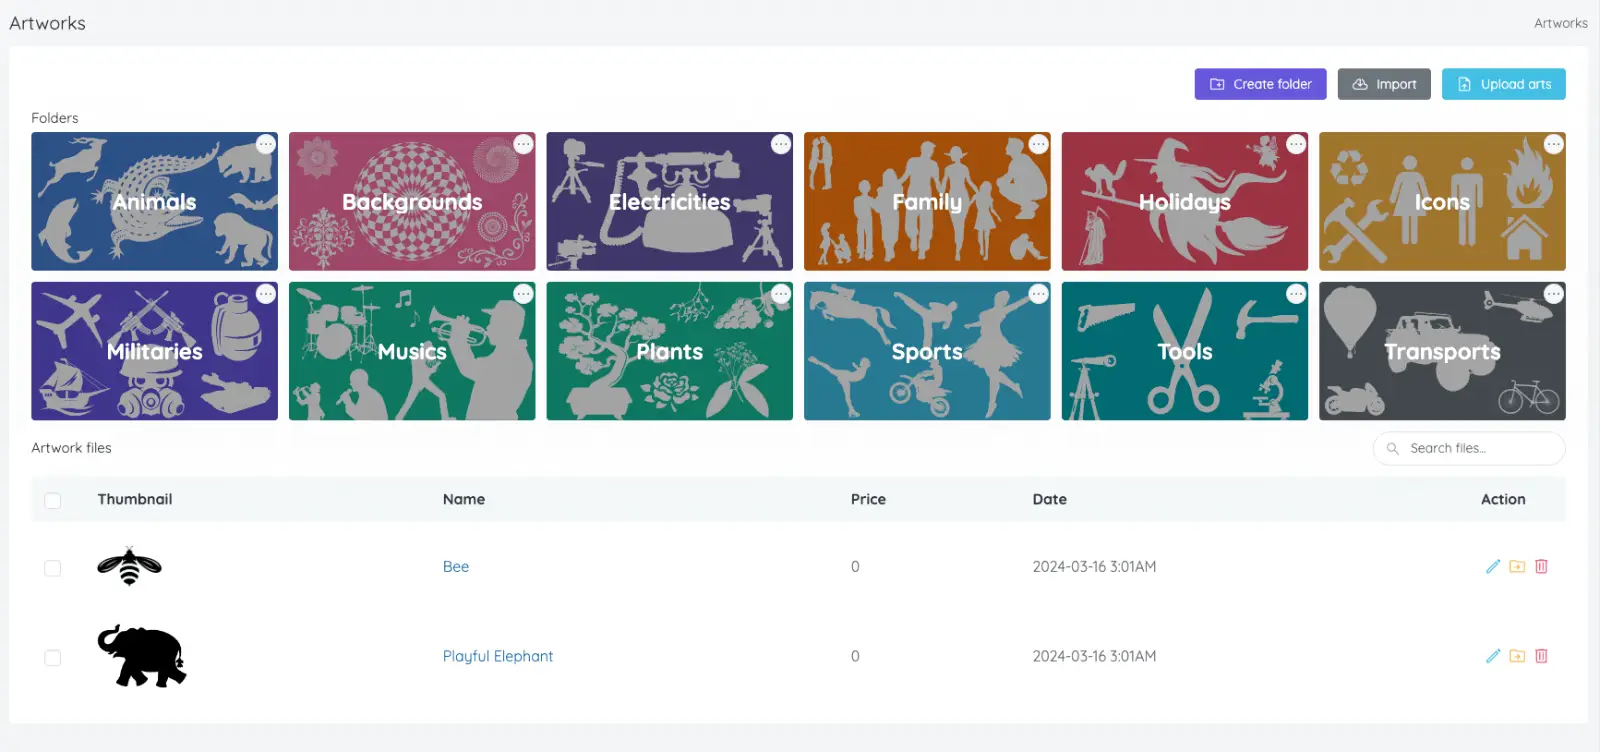Select the Playful Elephant row checkbox

click(53, 658)
